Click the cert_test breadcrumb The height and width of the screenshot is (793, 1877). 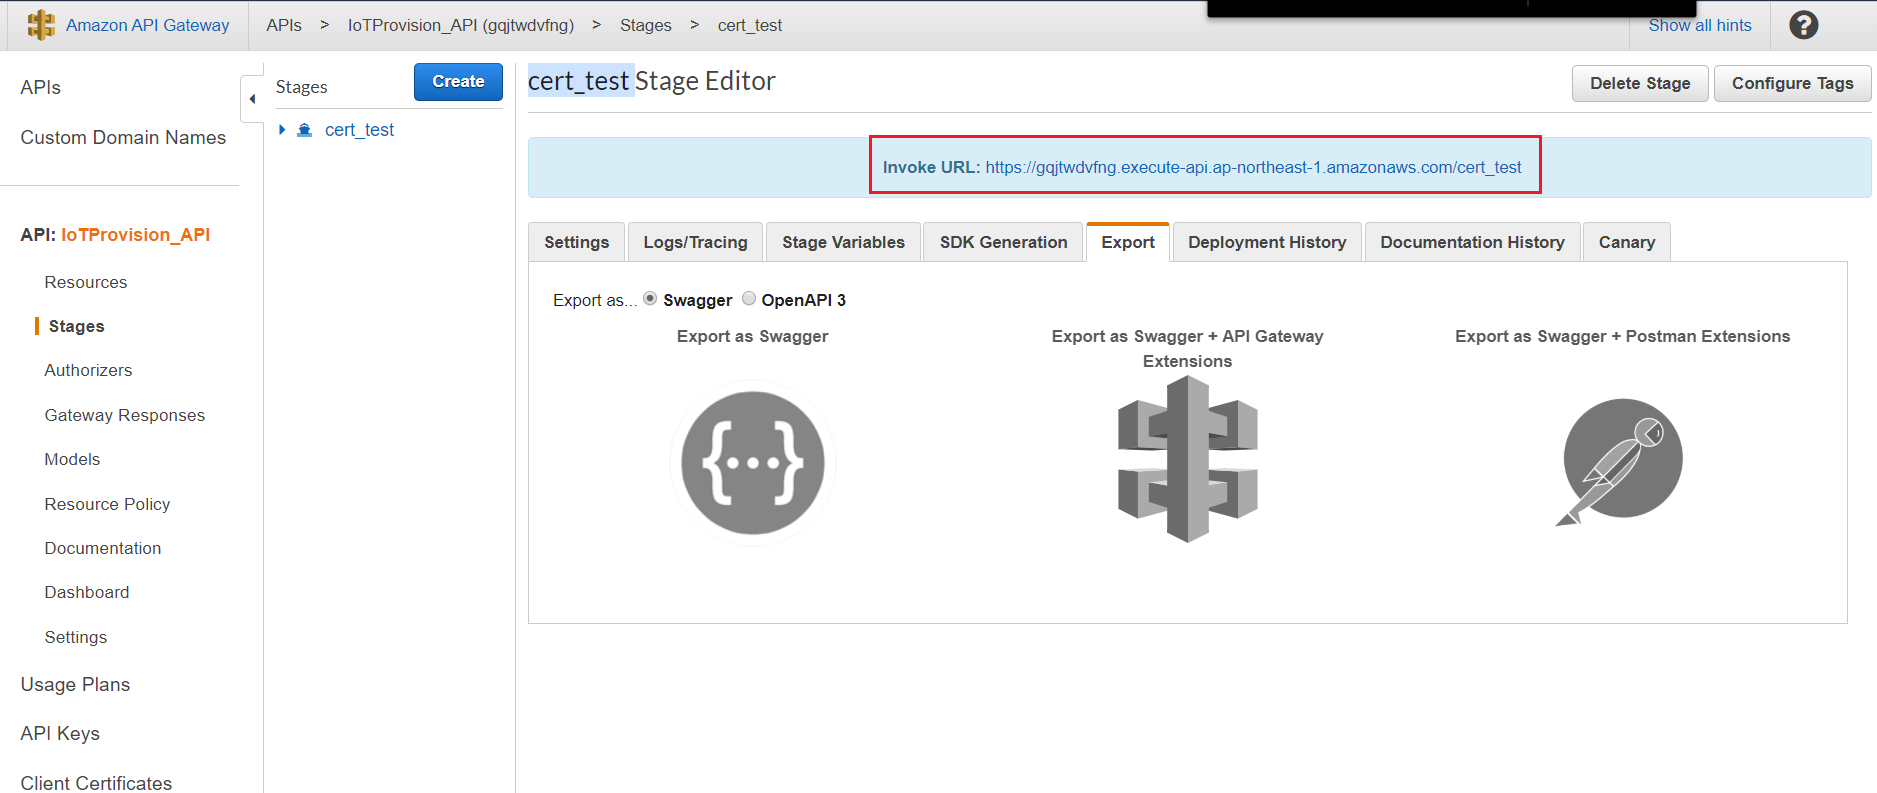click(x=750, y=25)
